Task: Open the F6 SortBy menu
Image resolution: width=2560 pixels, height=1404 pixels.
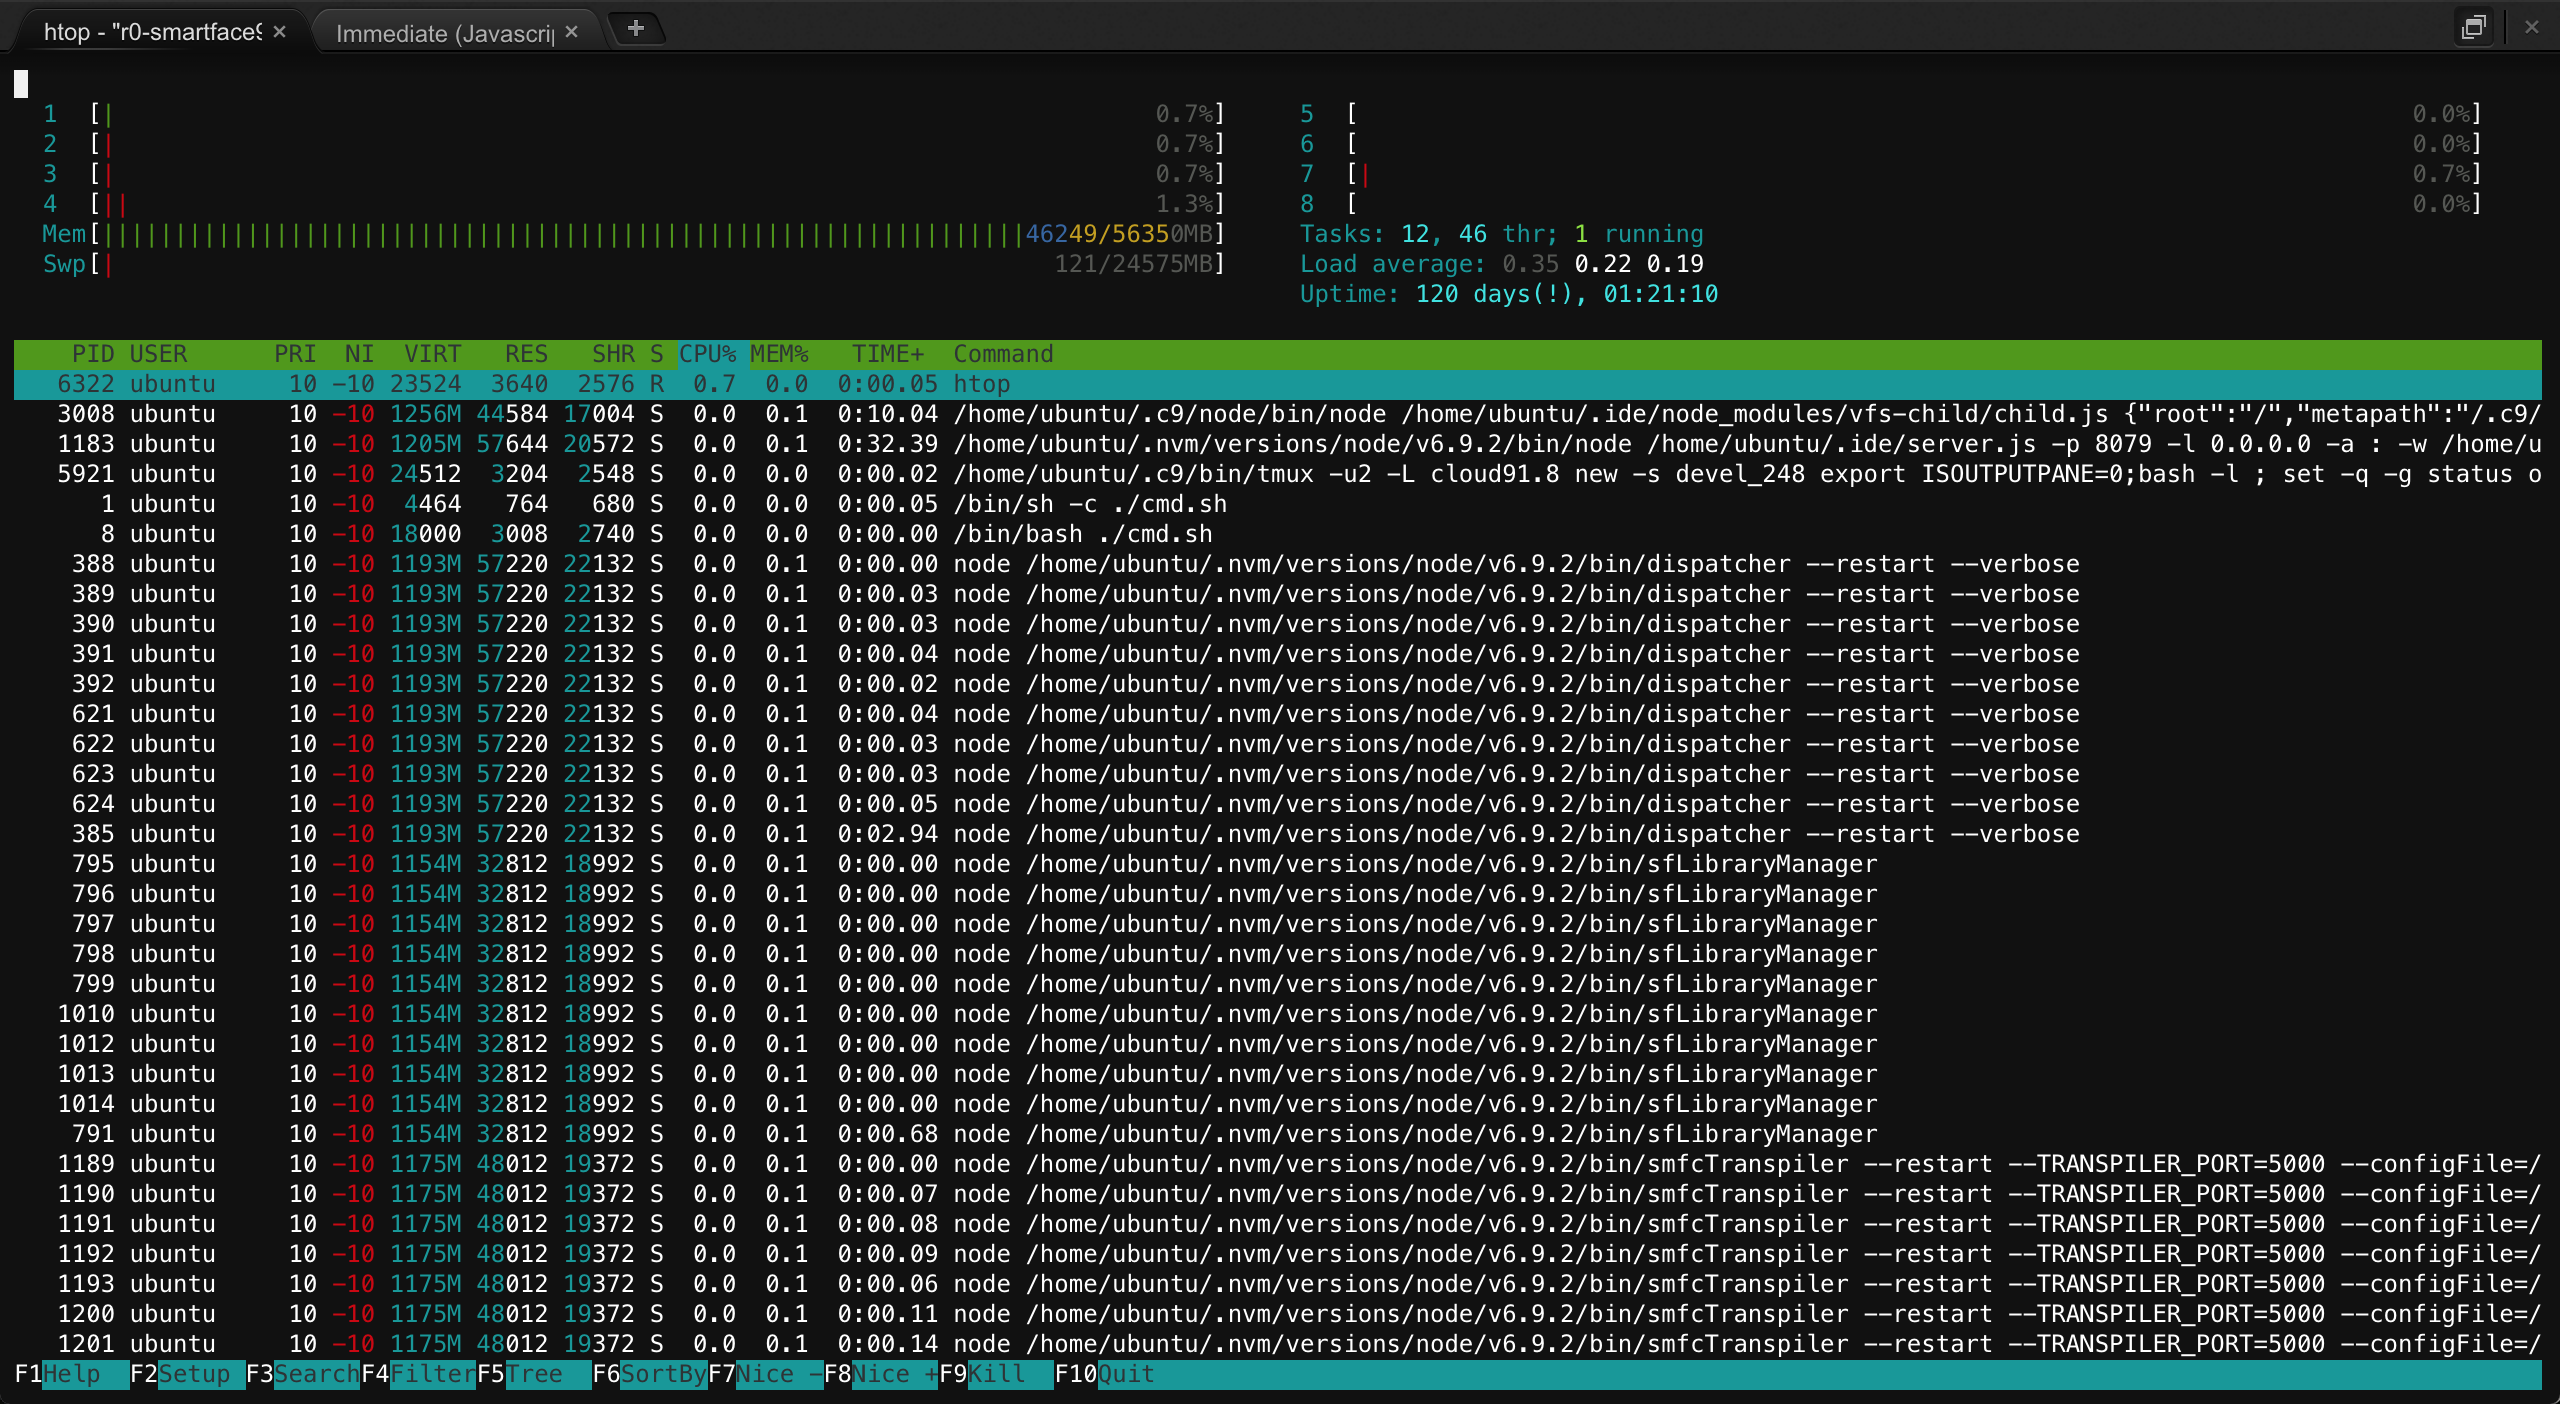Action: coord(662,1374)
